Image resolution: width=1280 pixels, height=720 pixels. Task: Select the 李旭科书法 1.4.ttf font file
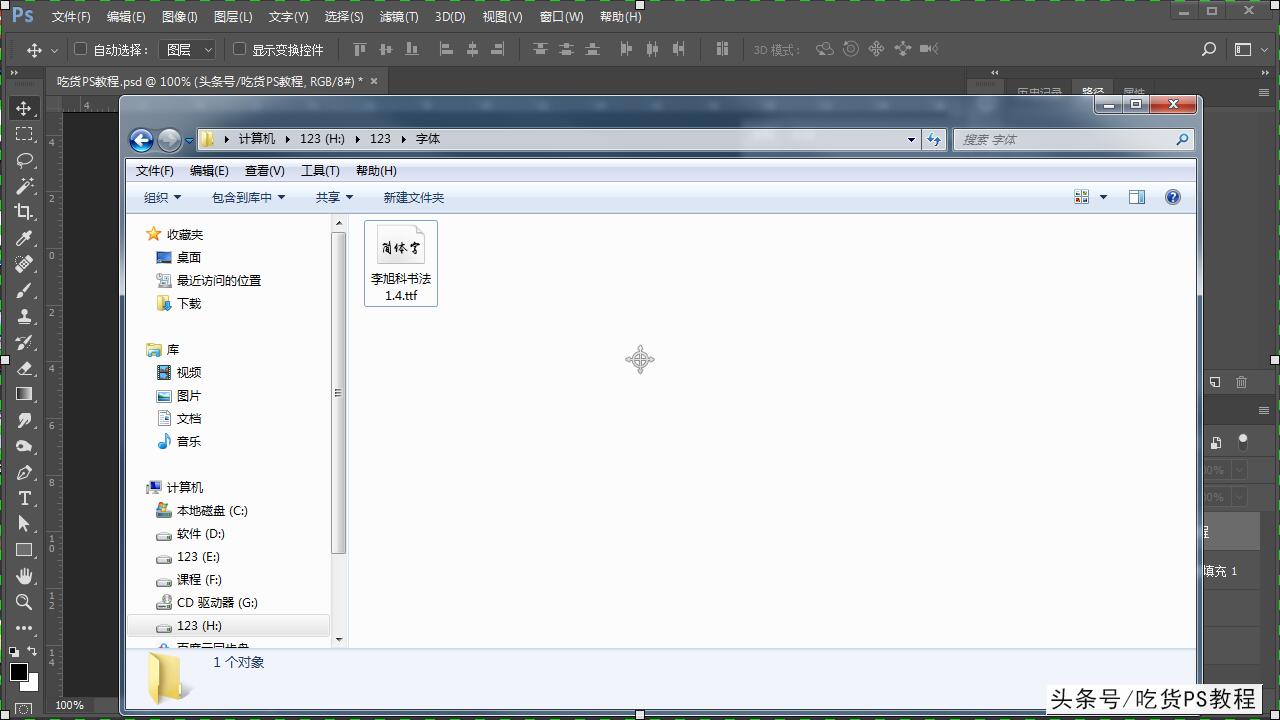click(401, 263)
